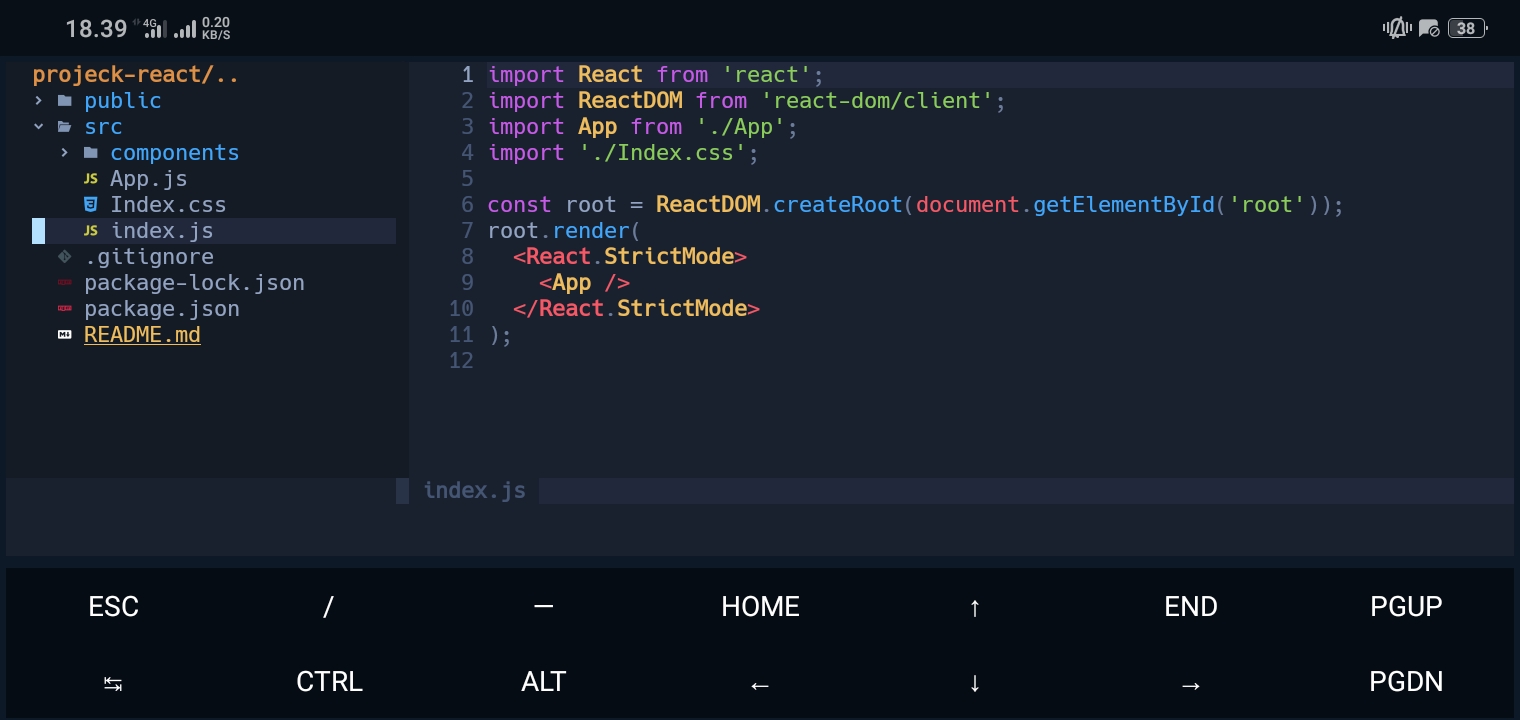Click the JS icon beside App.js

pos(91,179)
